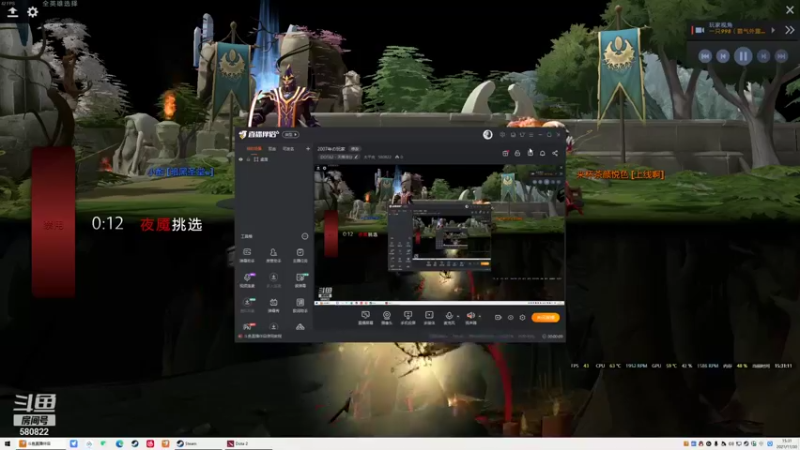
Task: Click the badge next to the room title
Action: pyautogui.click(x=355, y=149)
